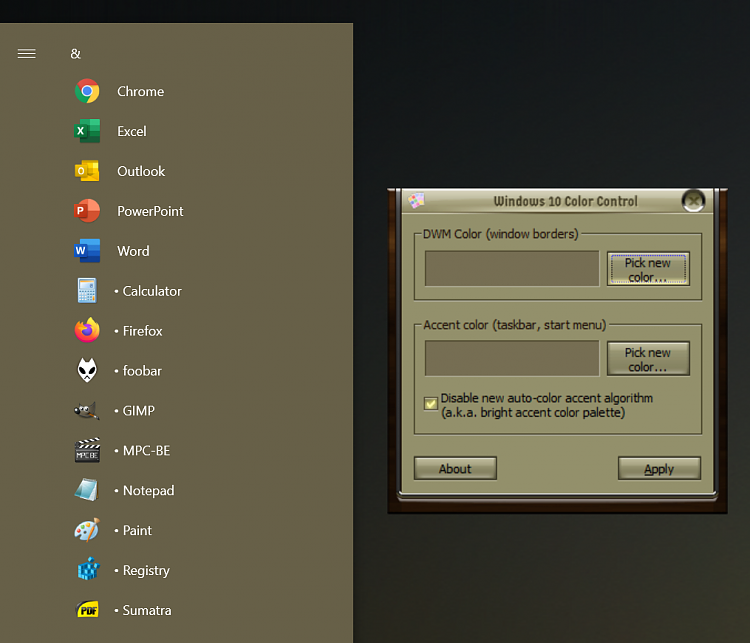This screenshot has height=643, width=750.
Task: Click the GIMP mascot icon
Action: pyautogui.click(x=87, y=410)
